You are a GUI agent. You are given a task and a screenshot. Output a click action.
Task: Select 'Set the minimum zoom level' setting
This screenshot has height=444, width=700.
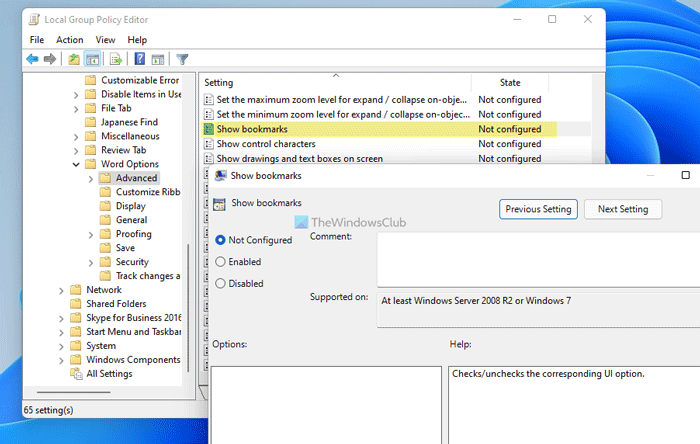(343, 115)
